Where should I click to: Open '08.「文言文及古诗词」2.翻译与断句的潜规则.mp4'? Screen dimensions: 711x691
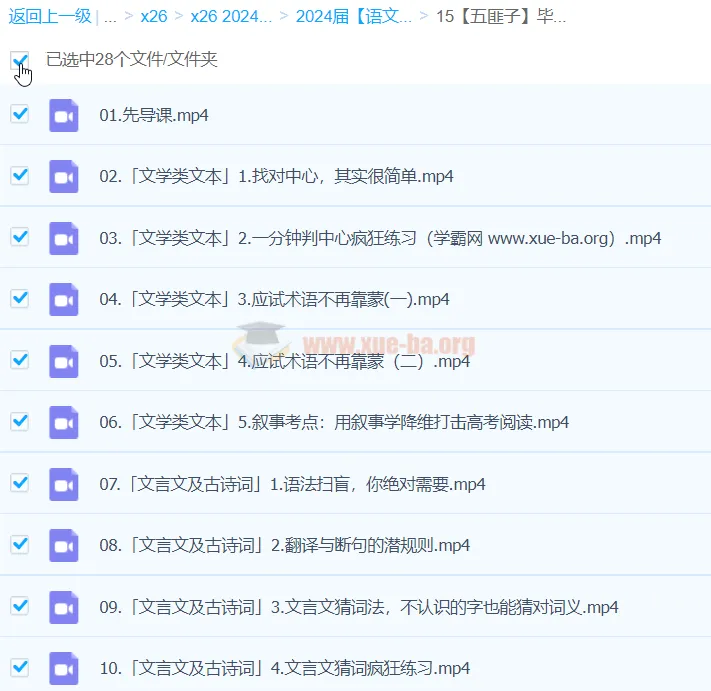285,545
